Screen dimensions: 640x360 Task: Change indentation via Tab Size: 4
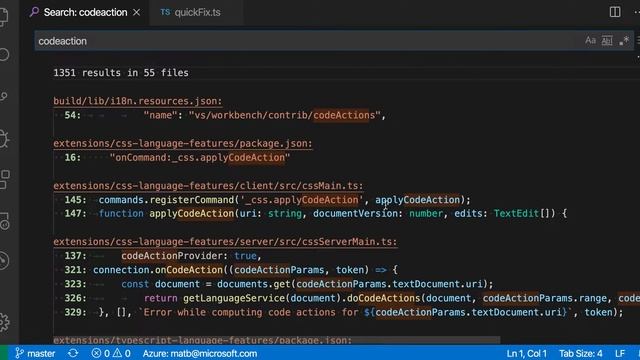pyautogui.click(x=580, y=353)
